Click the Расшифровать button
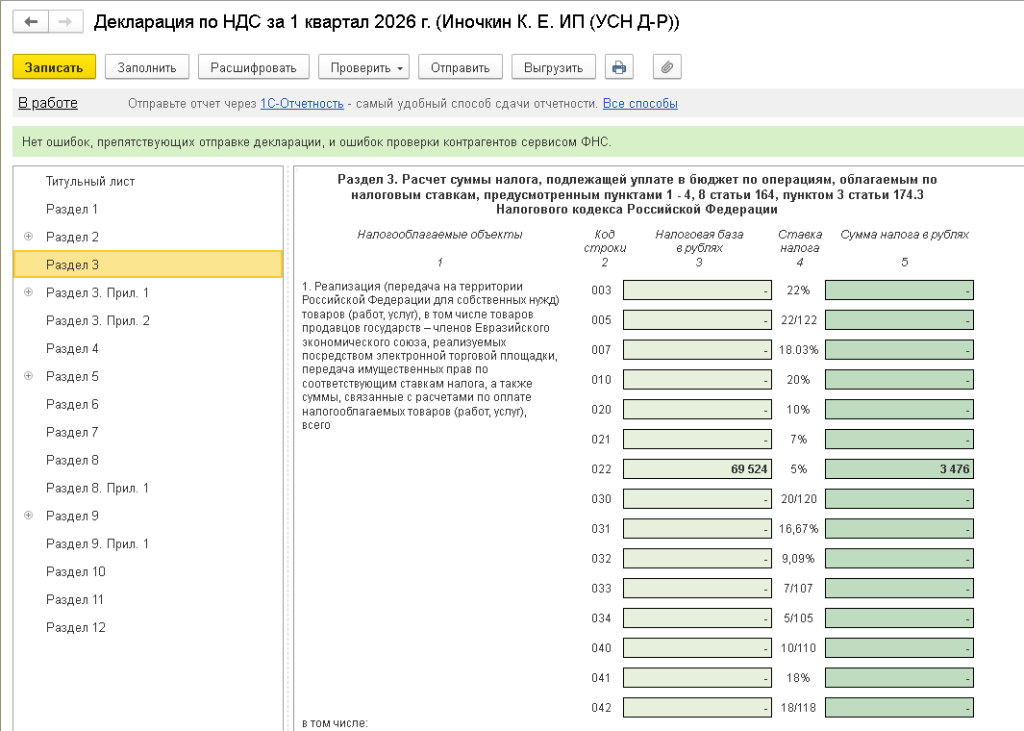This screenshot has height=731, width=1024. (253, 67)
